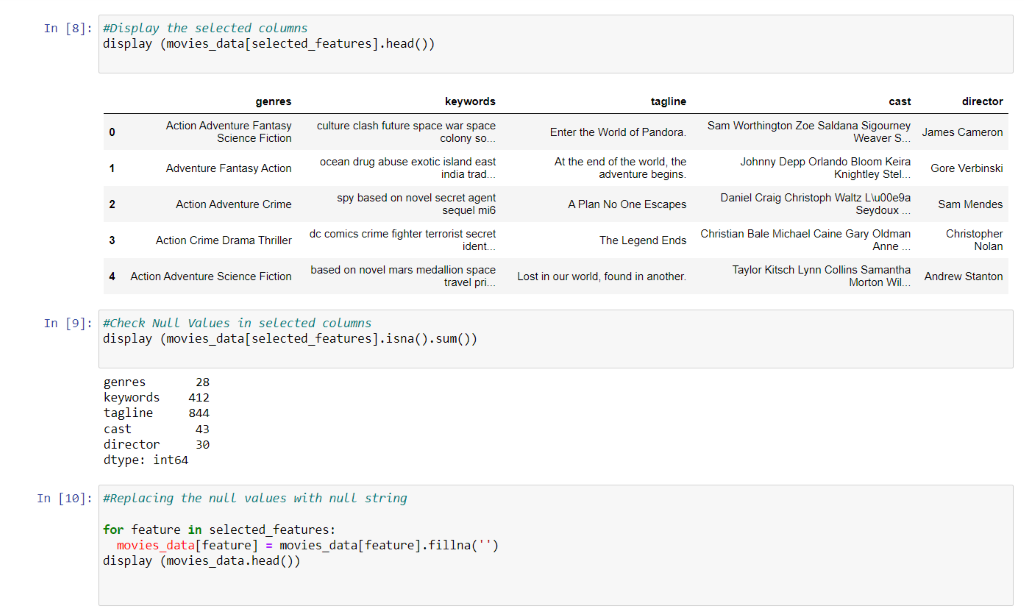Click tagline 'At the end of the world'
1024x612 pixels.
620,168
